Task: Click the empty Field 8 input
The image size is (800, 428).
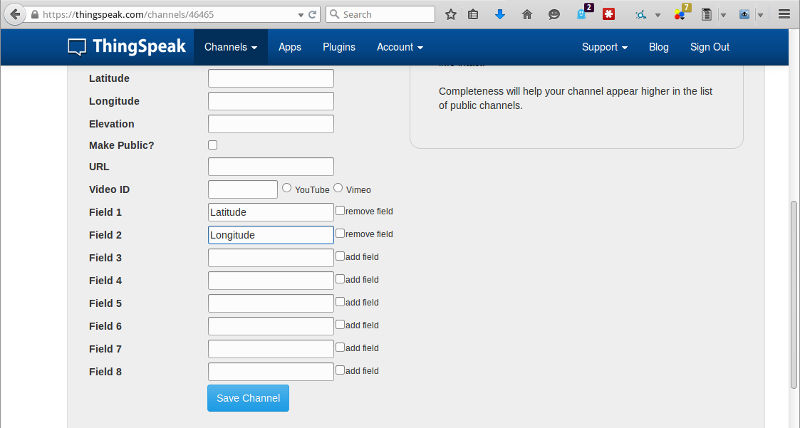Action: tap(271, 371)
